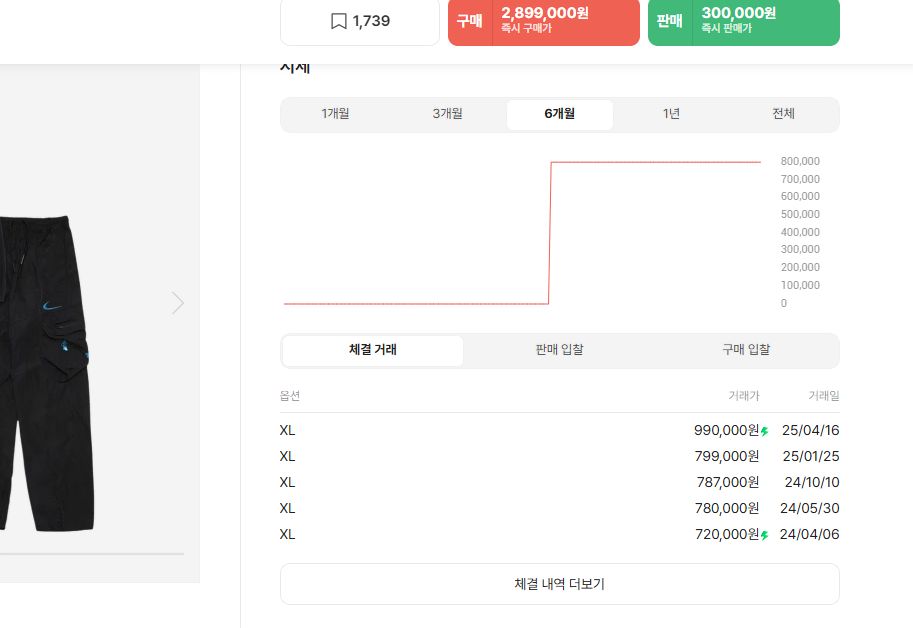
Task: Click the lightning icon beside 720,000원
Action: (765, 536)
